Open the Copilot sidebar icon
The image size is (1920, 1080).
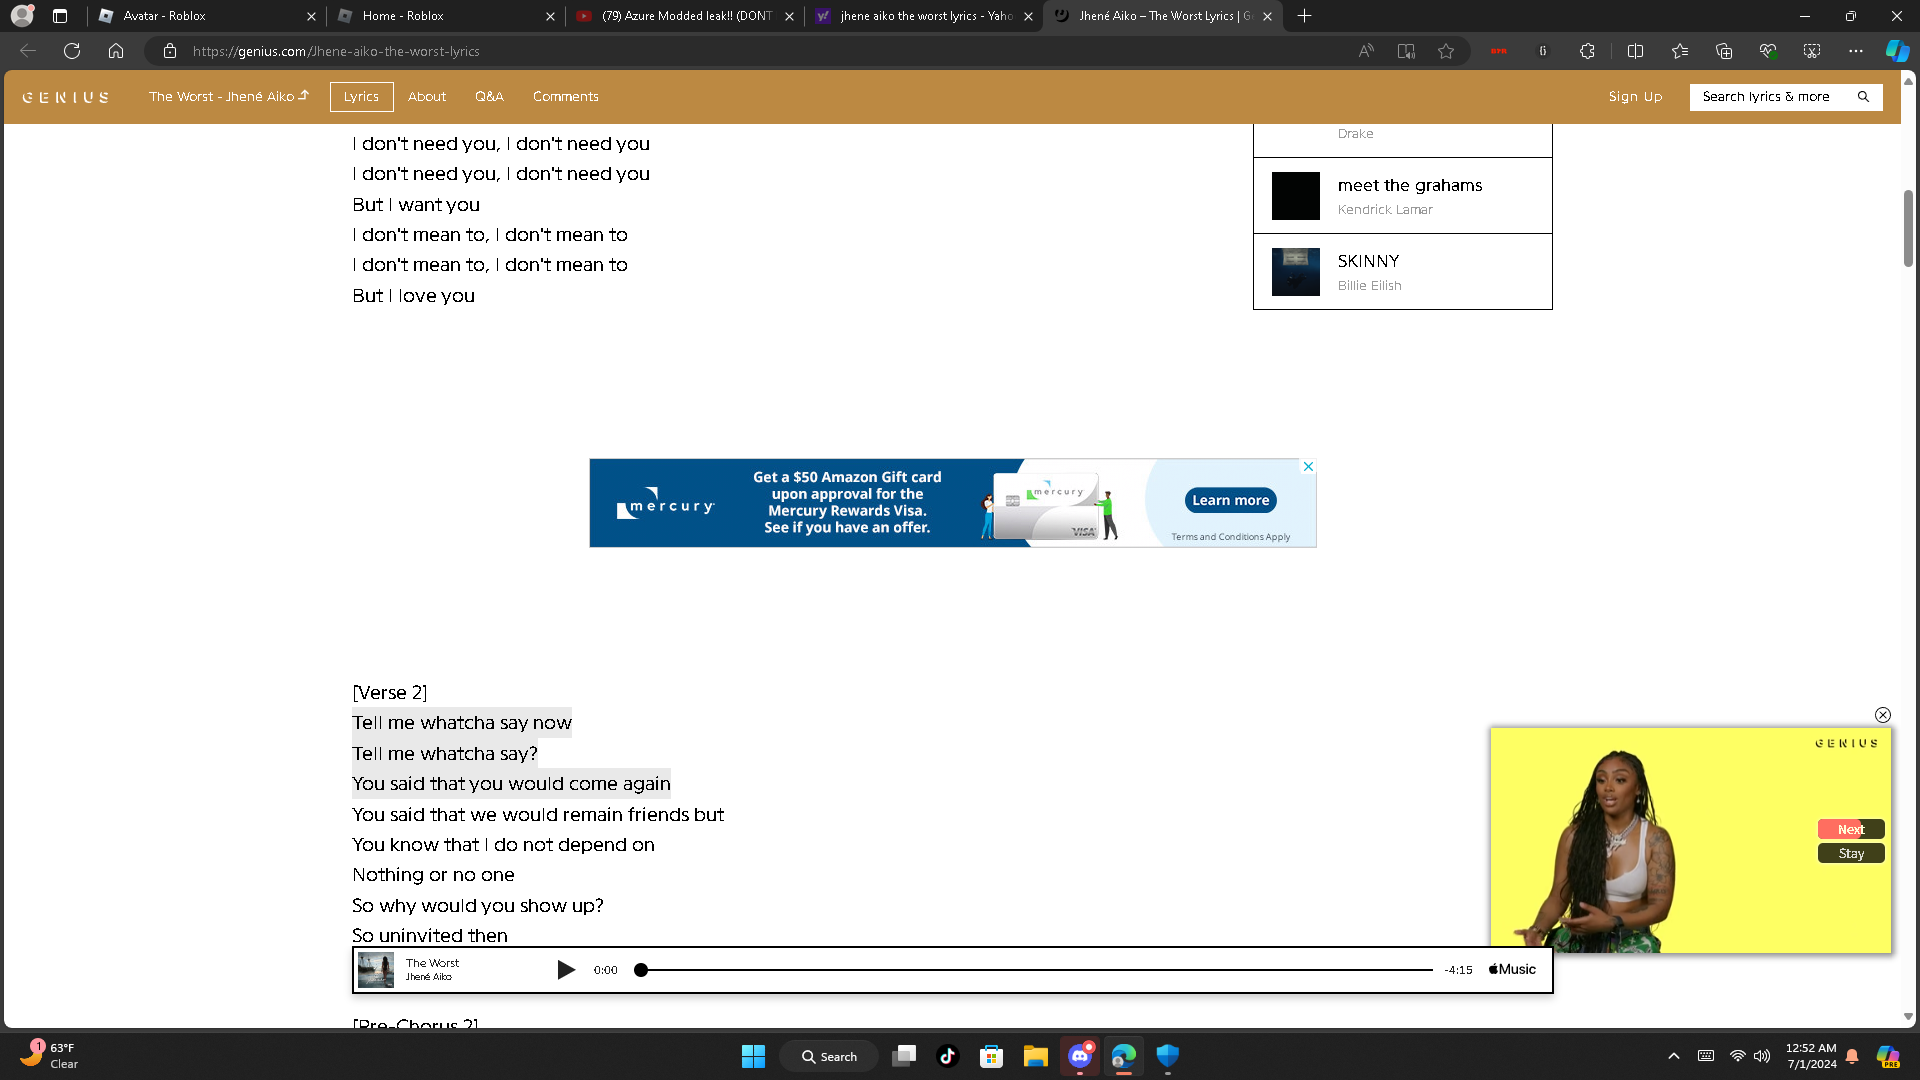(1897, 51)
